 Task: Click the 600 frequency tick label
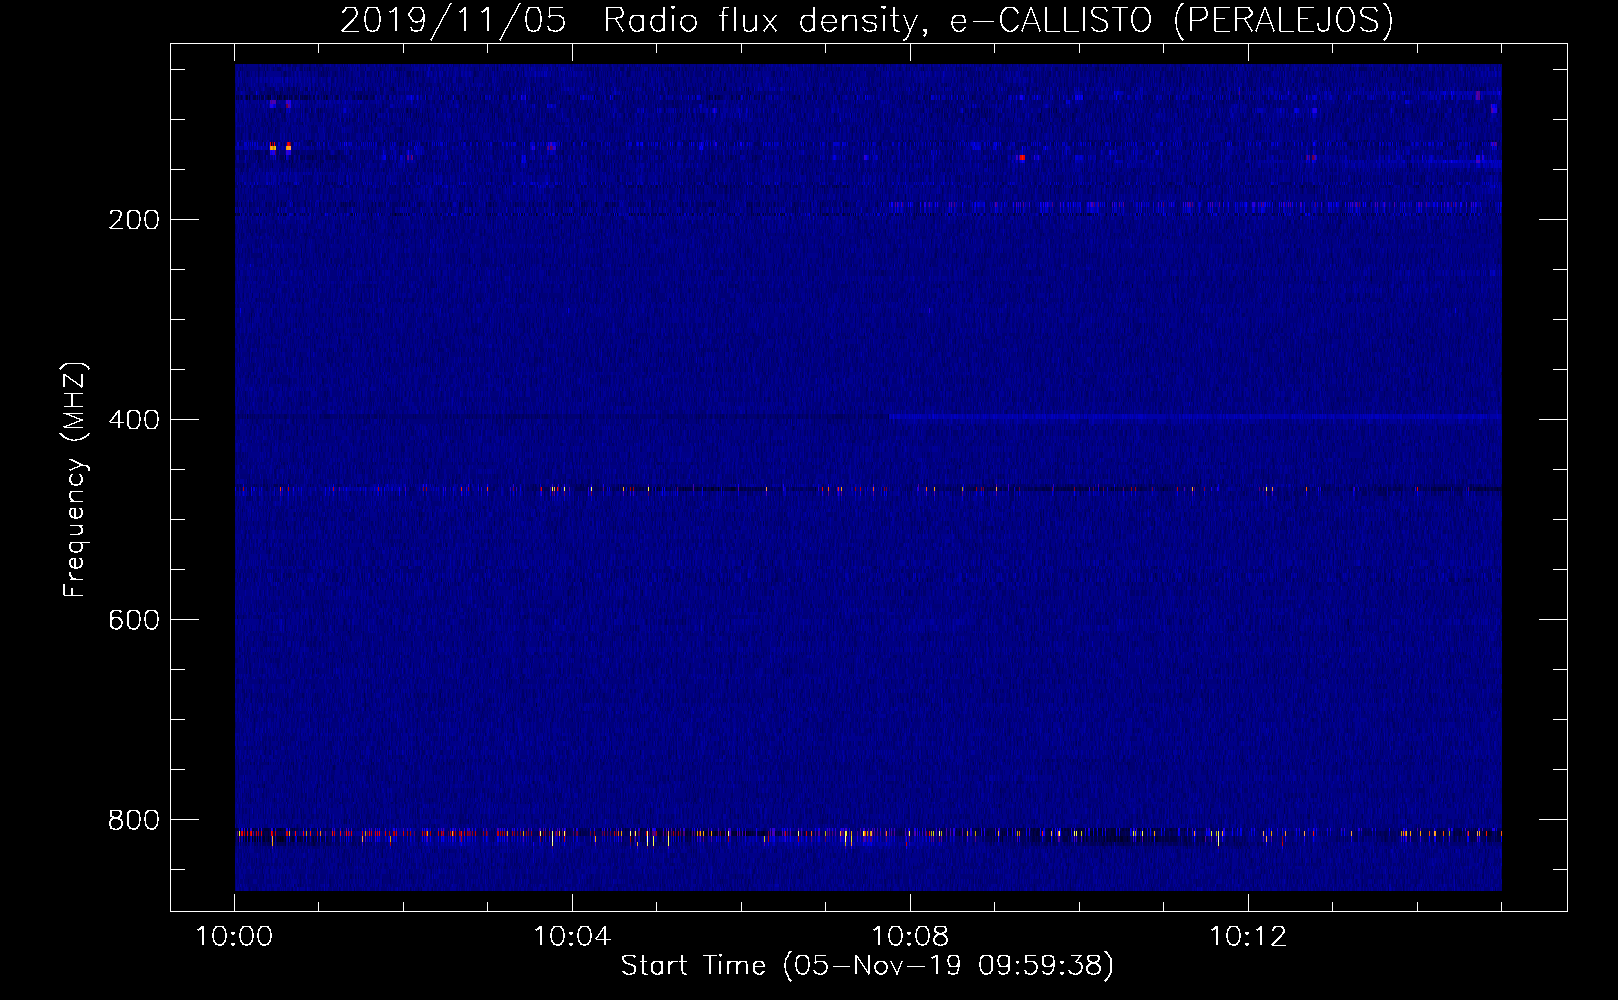pos(134,620)
